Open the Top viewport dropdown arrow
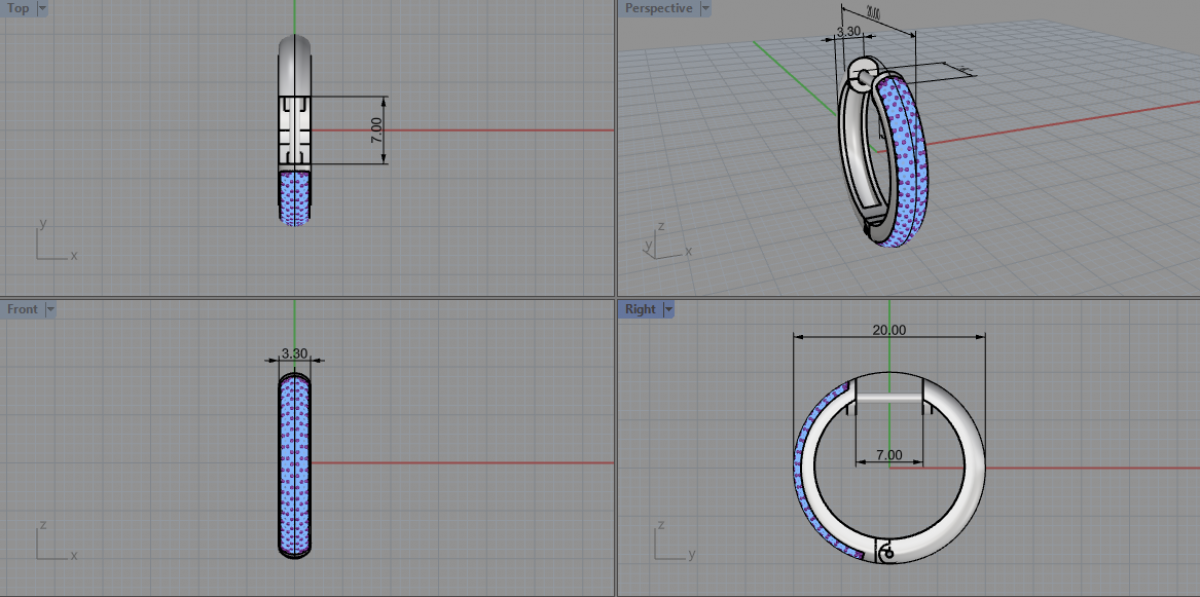Screen dimensions: 1200x597 point(42,8)
